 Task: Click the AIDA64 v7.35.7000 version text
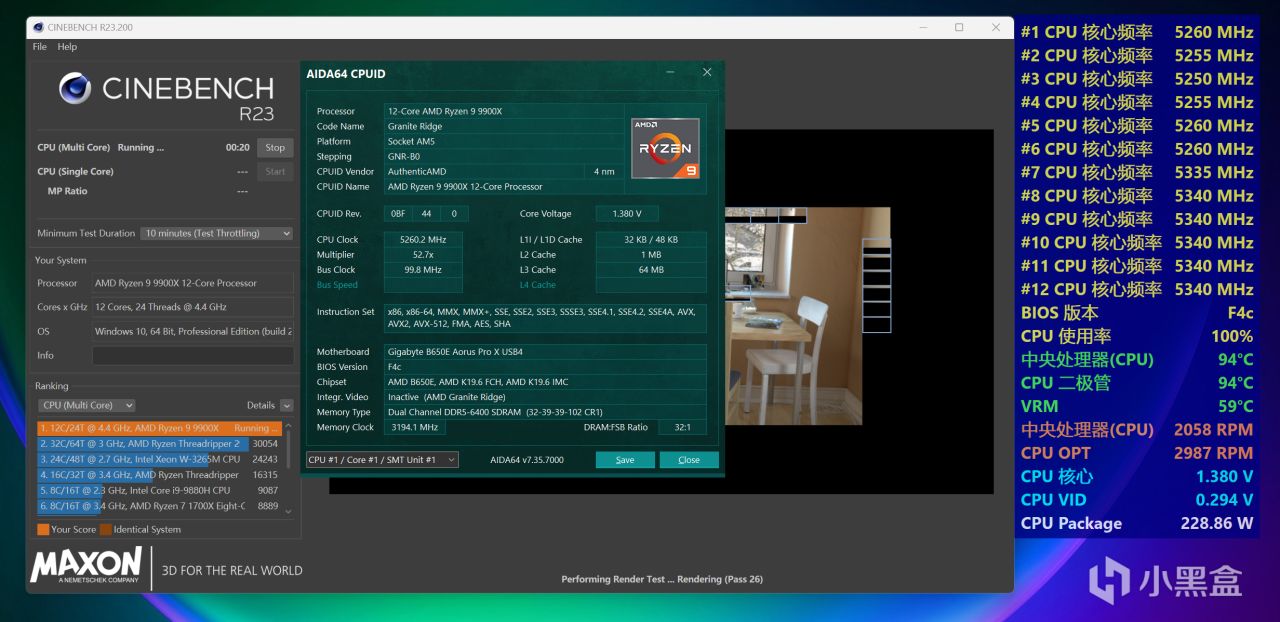click(527, 460)
